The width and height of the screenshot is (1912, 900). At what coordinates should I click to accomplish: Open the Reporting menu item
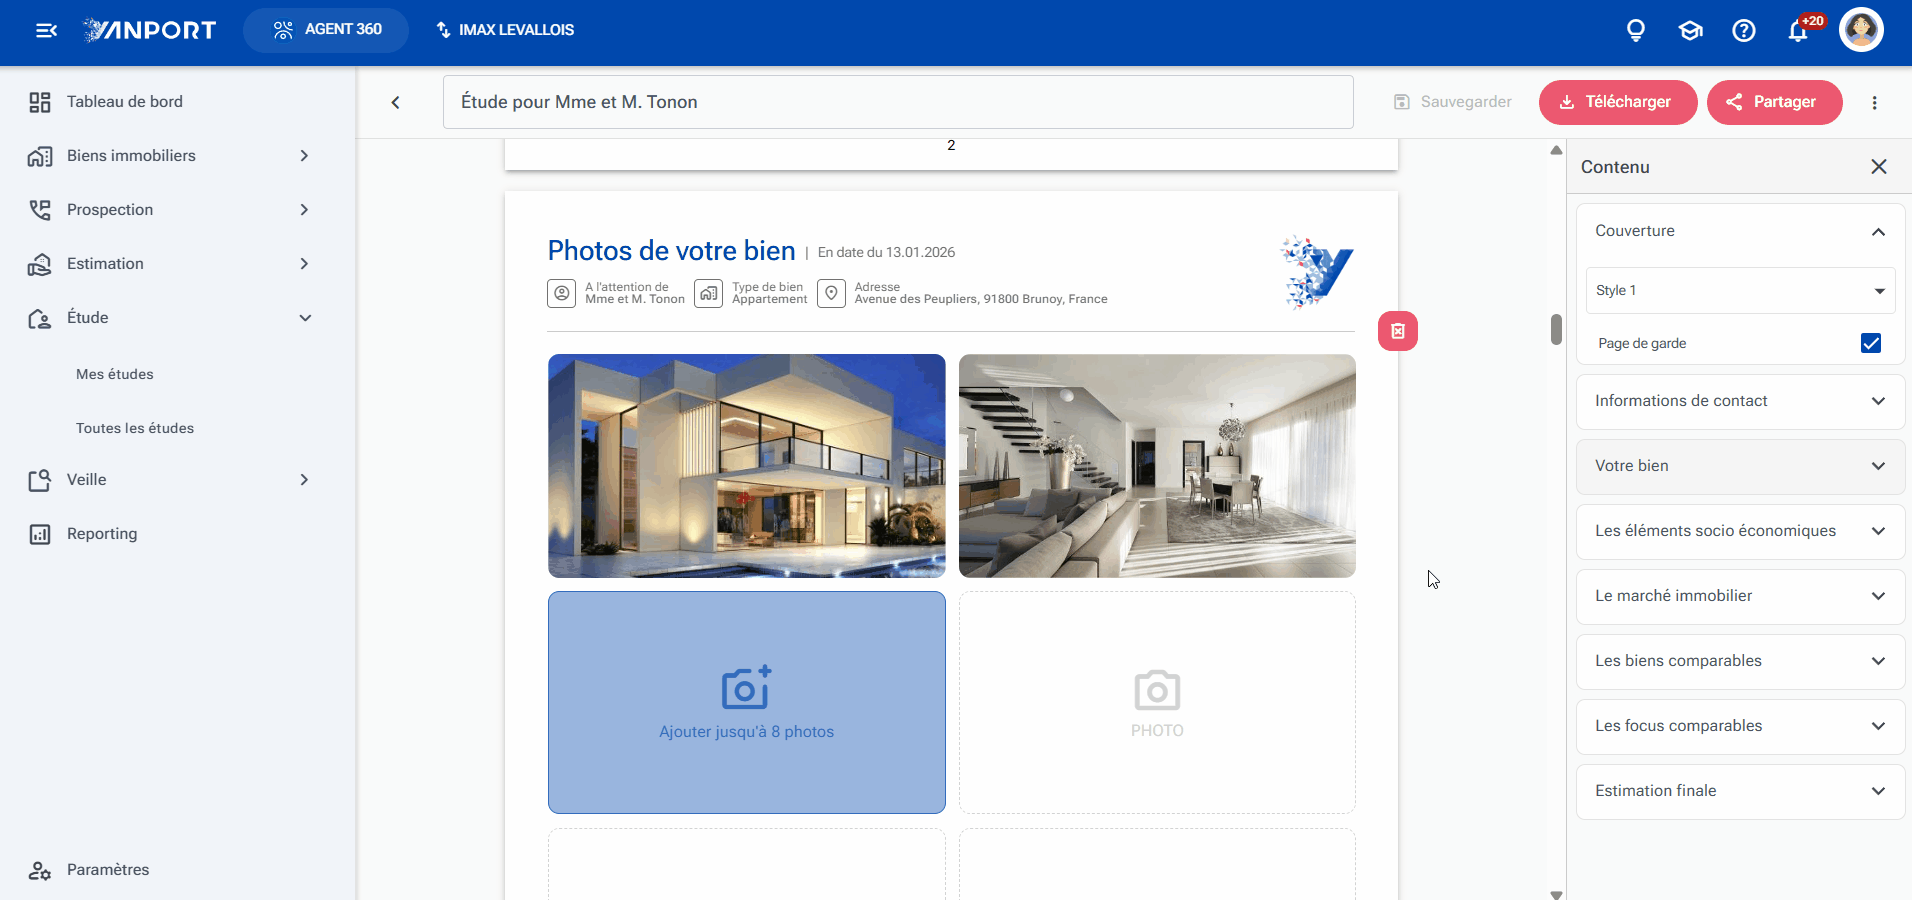point(102,534)
